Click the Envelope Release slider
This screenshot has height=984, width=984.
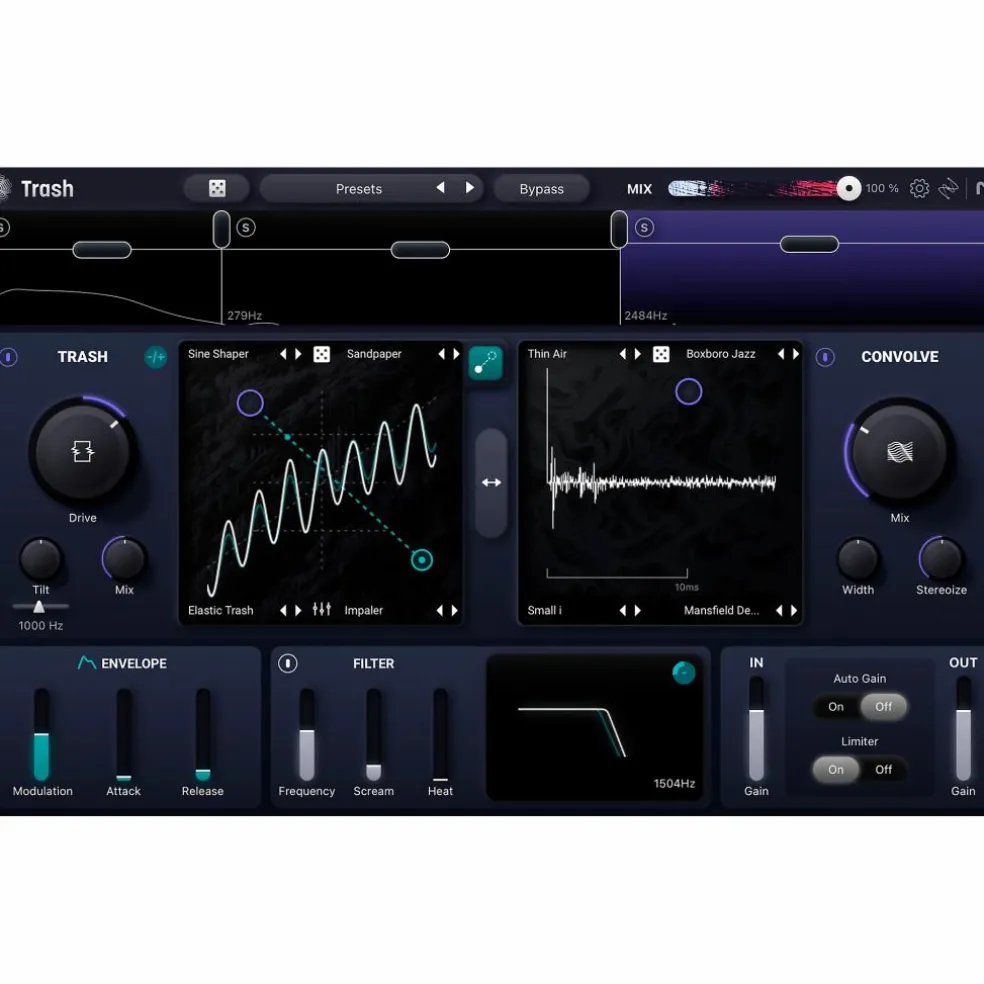pyautogui.click(x=203, y=734)
